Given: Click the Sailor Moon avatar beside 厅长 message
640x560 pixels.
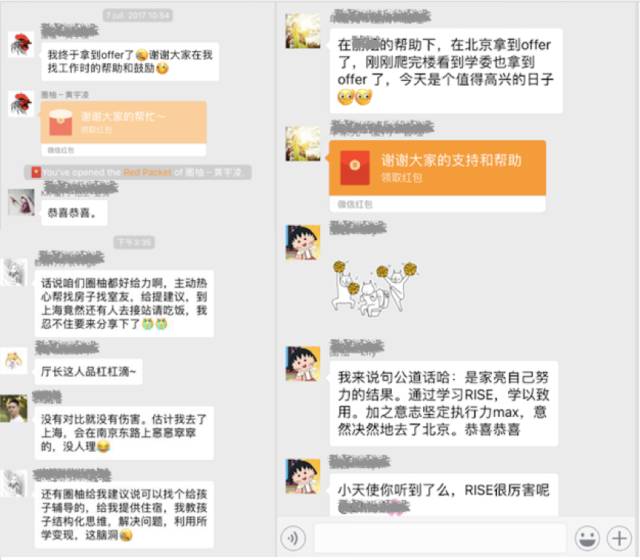Looking at the screenshot, I should tap(14, 361).
